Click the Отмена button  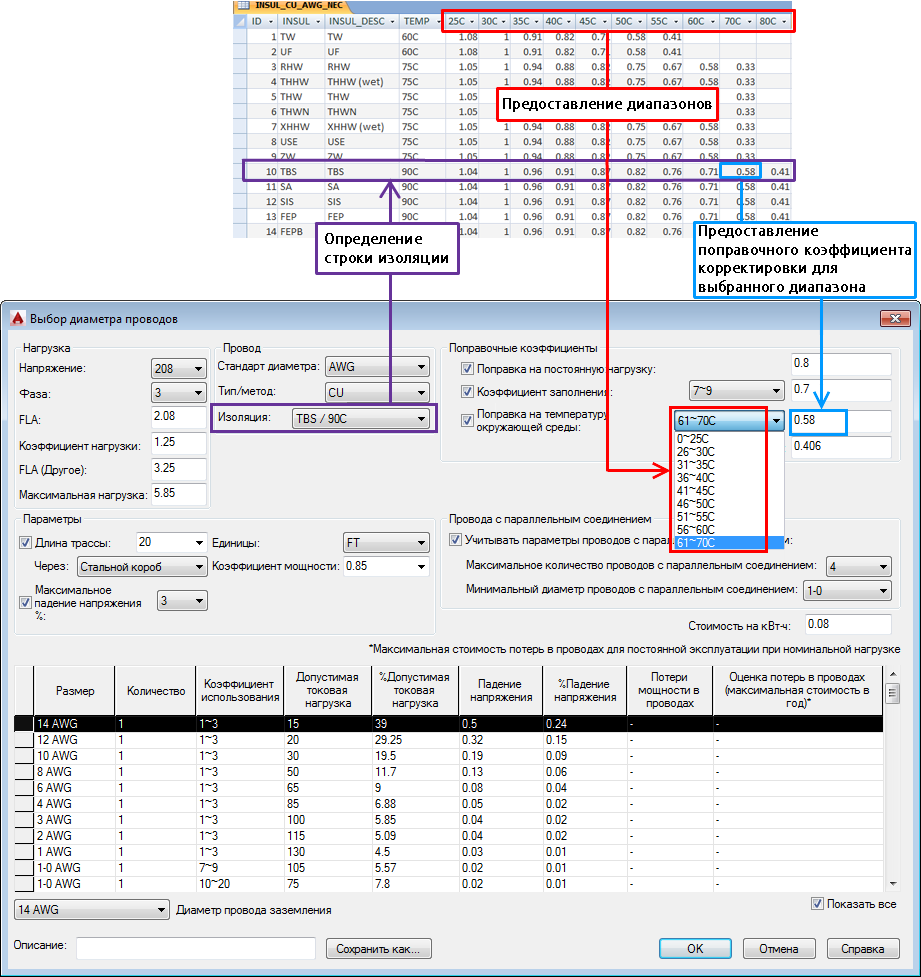(778, 948)
